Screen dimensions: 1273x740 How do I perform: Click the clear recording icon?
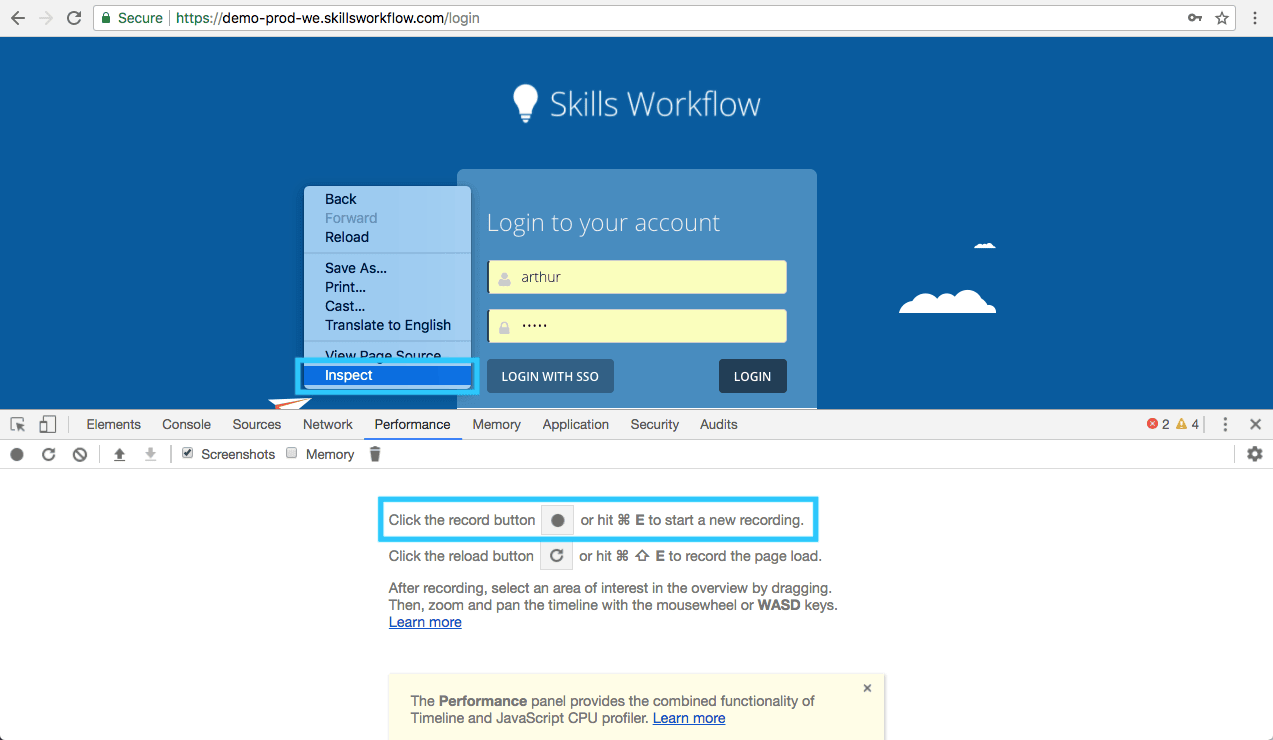[80, 454]
